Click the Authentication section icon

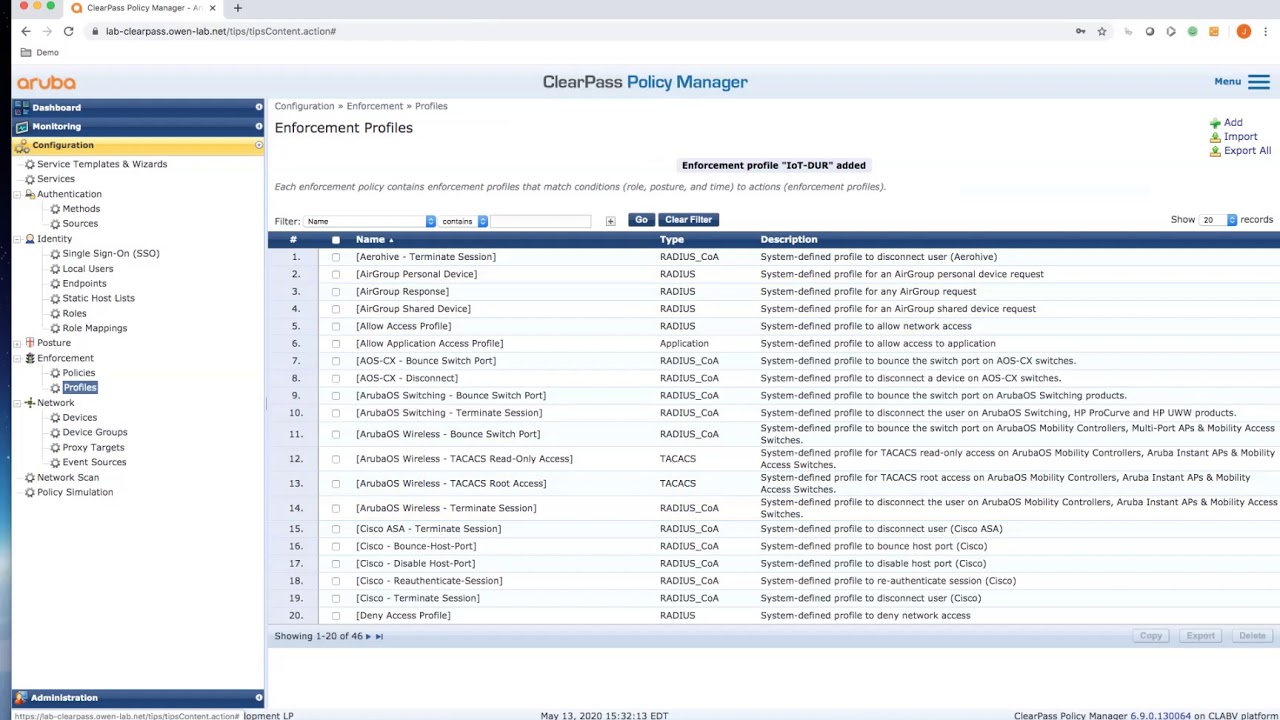tap(30, 194)
